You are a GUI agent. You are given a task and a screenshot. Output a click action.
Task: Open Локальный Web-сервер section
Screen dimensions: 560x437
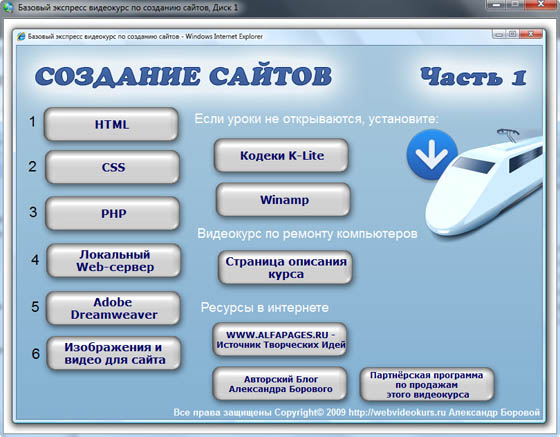[114, 261]
